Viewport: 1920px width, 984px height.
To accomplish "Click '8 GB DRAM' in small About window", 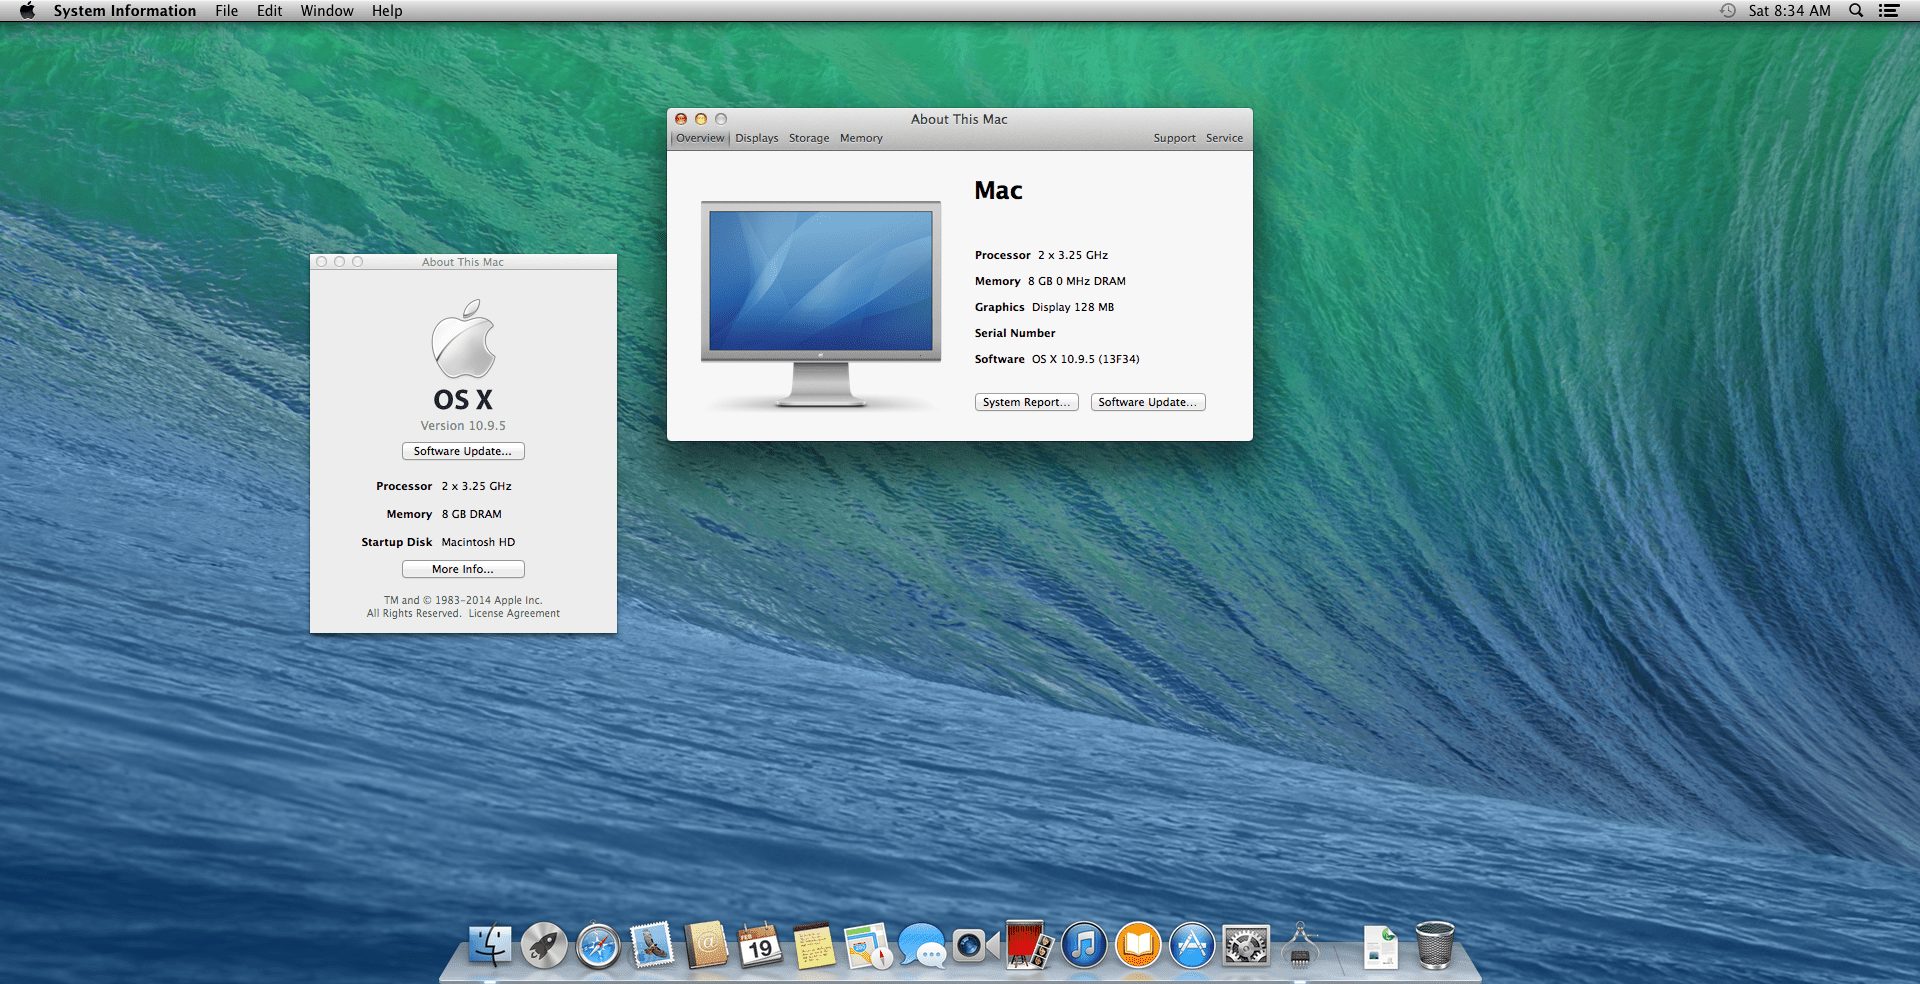I will 472,514.
